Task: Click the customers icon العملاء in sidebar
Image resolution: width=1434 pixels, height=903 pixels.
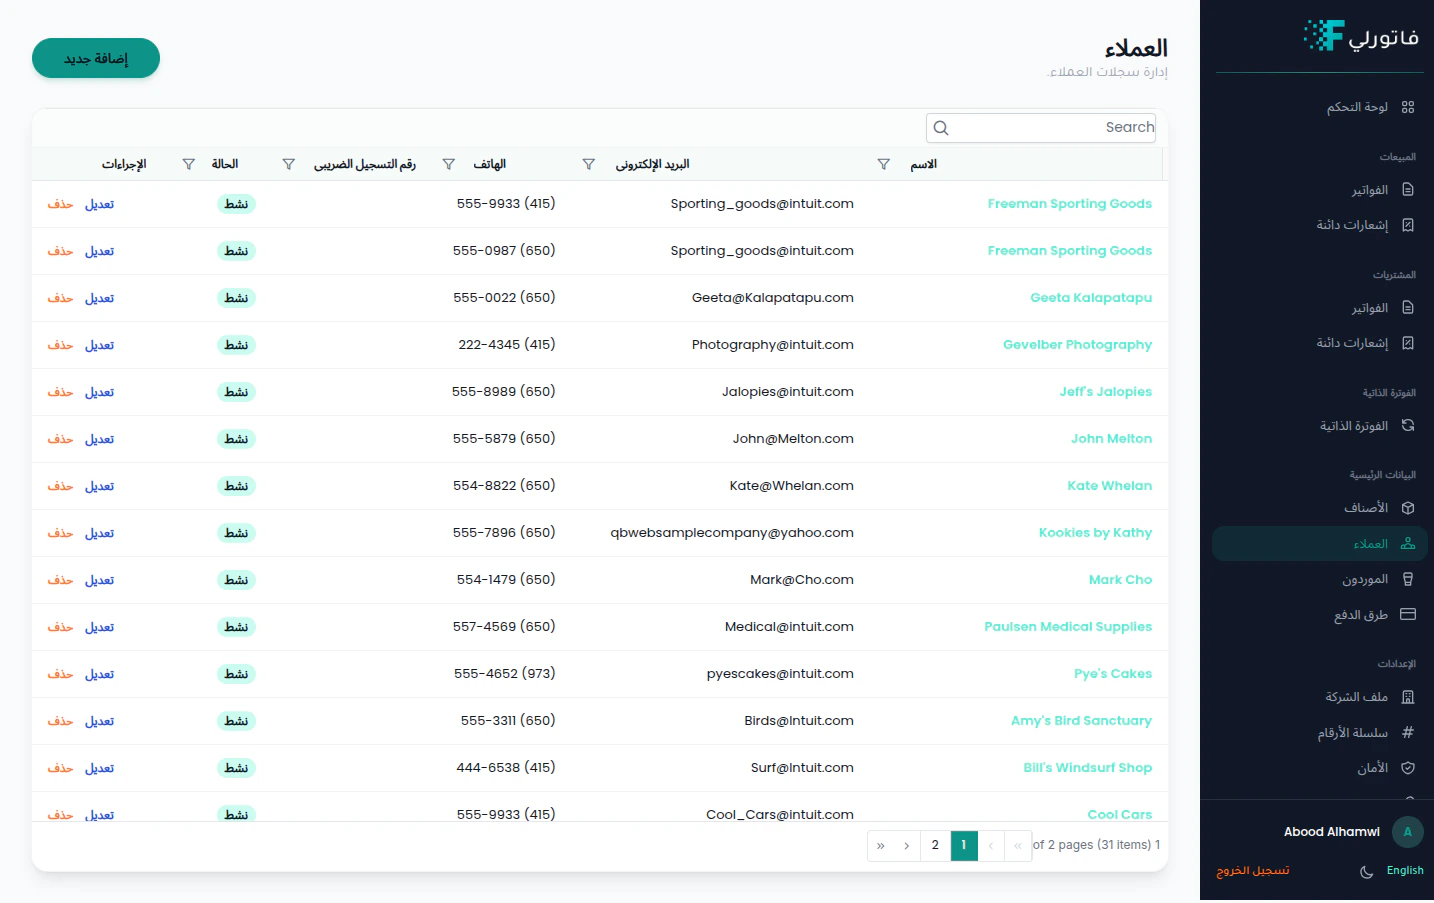Action: pyautogui.click(x=1408, y=544)
